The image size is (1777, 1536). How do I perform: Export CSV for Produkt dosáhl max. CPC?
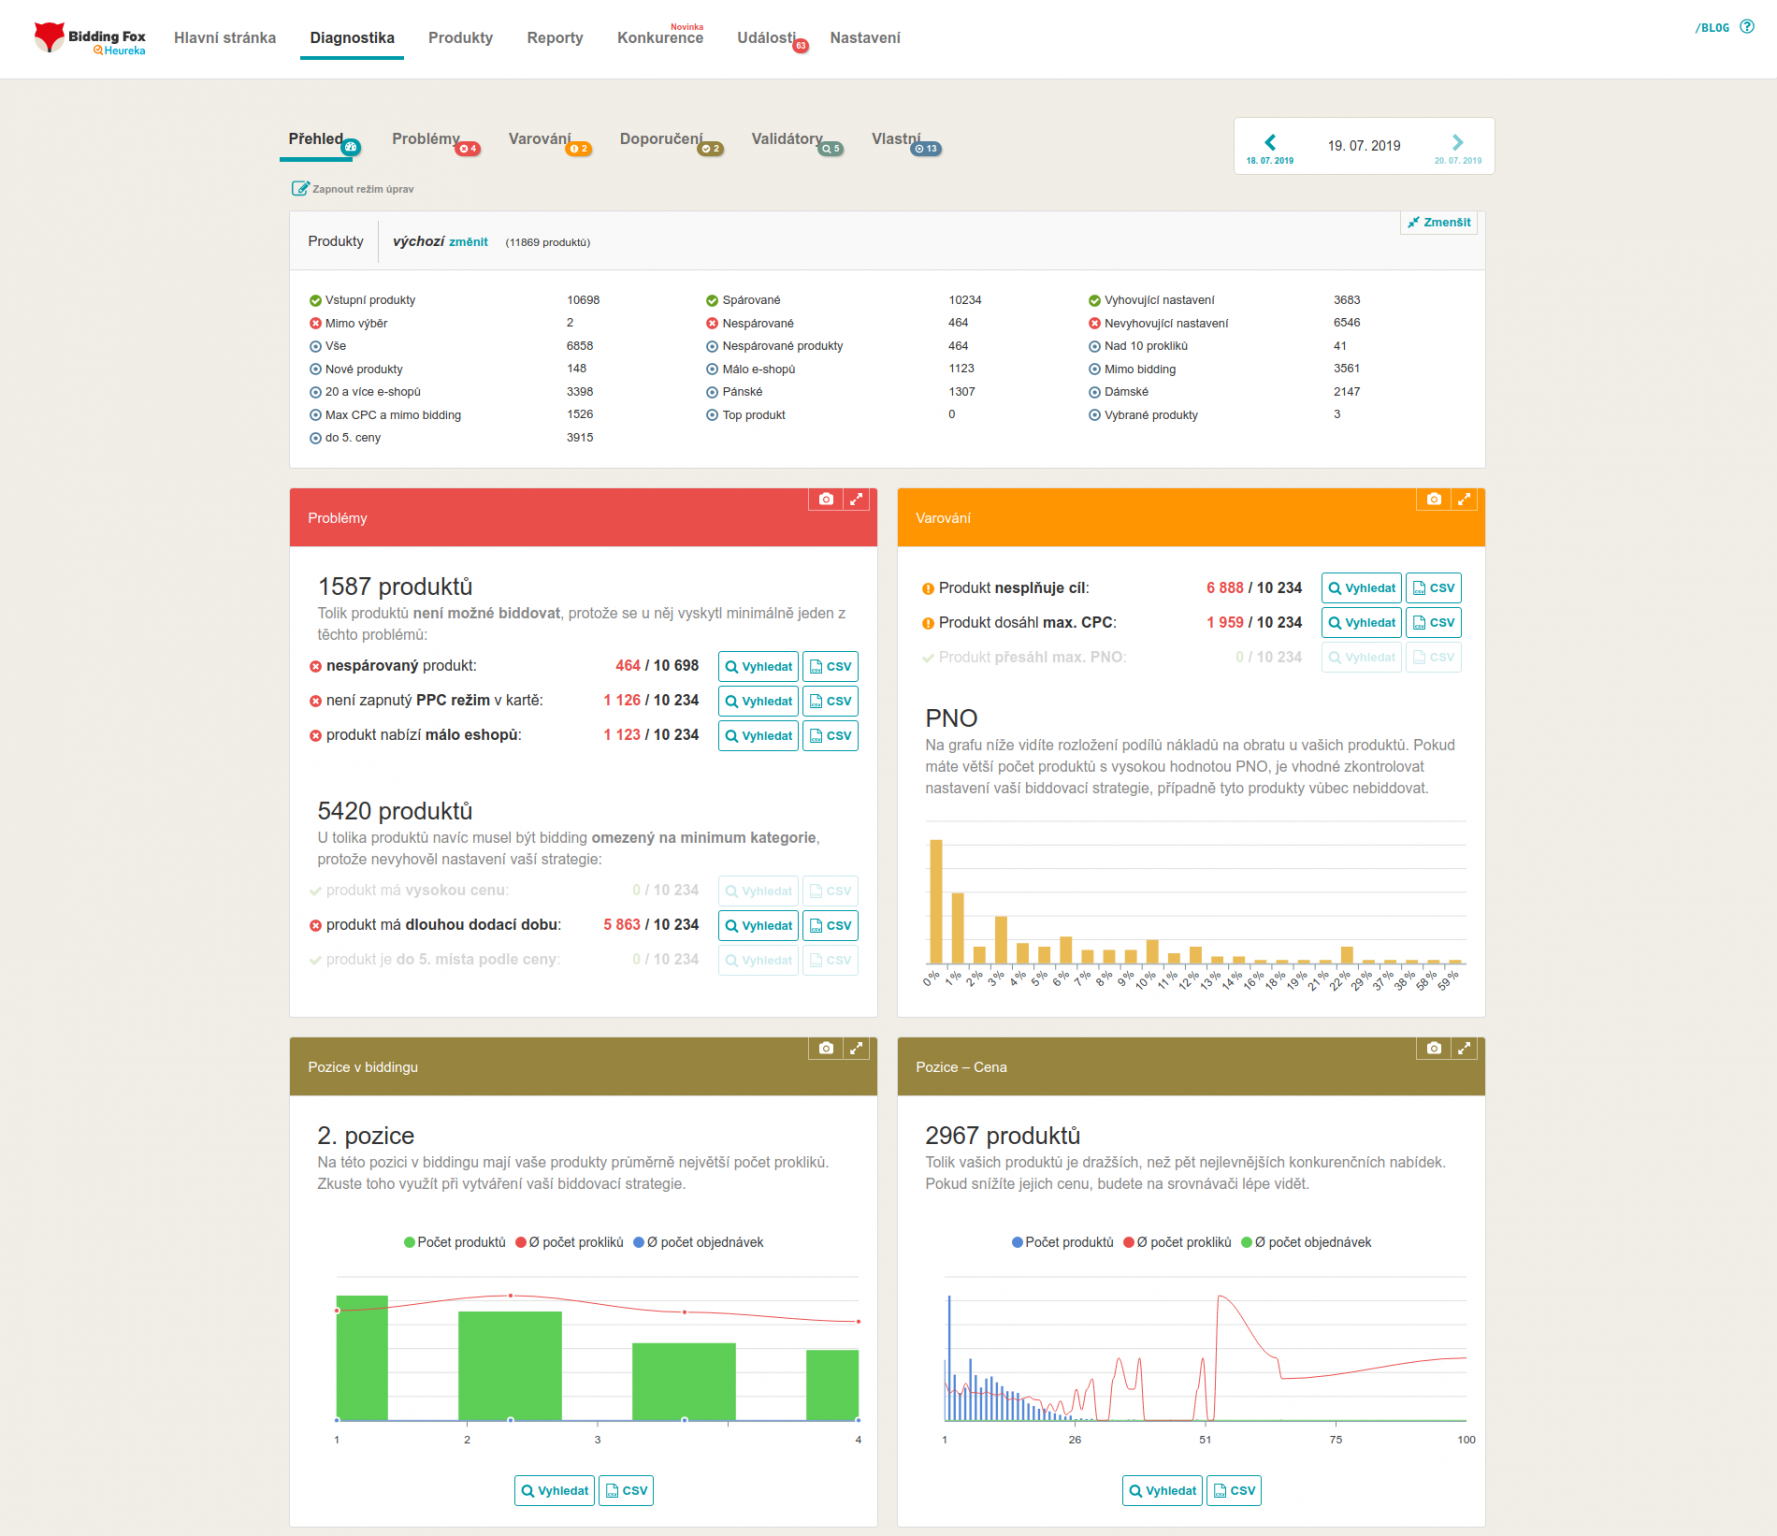(1433, 623)
